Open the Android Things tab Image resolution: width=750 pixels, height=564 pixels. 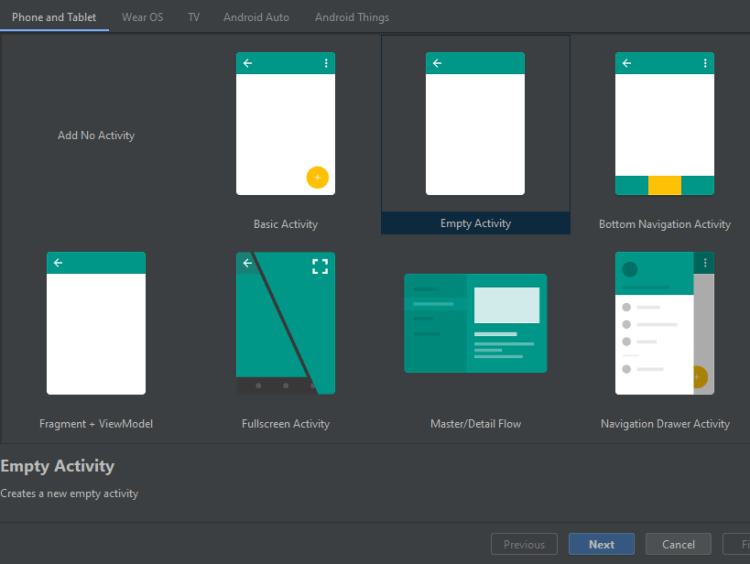352,17
